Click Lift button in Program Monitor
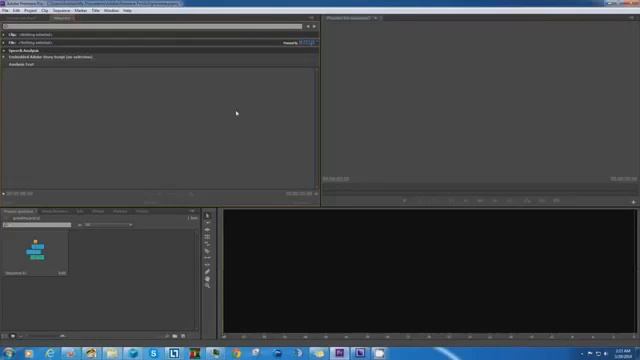The image size is (640, 360). click(527, 201)
